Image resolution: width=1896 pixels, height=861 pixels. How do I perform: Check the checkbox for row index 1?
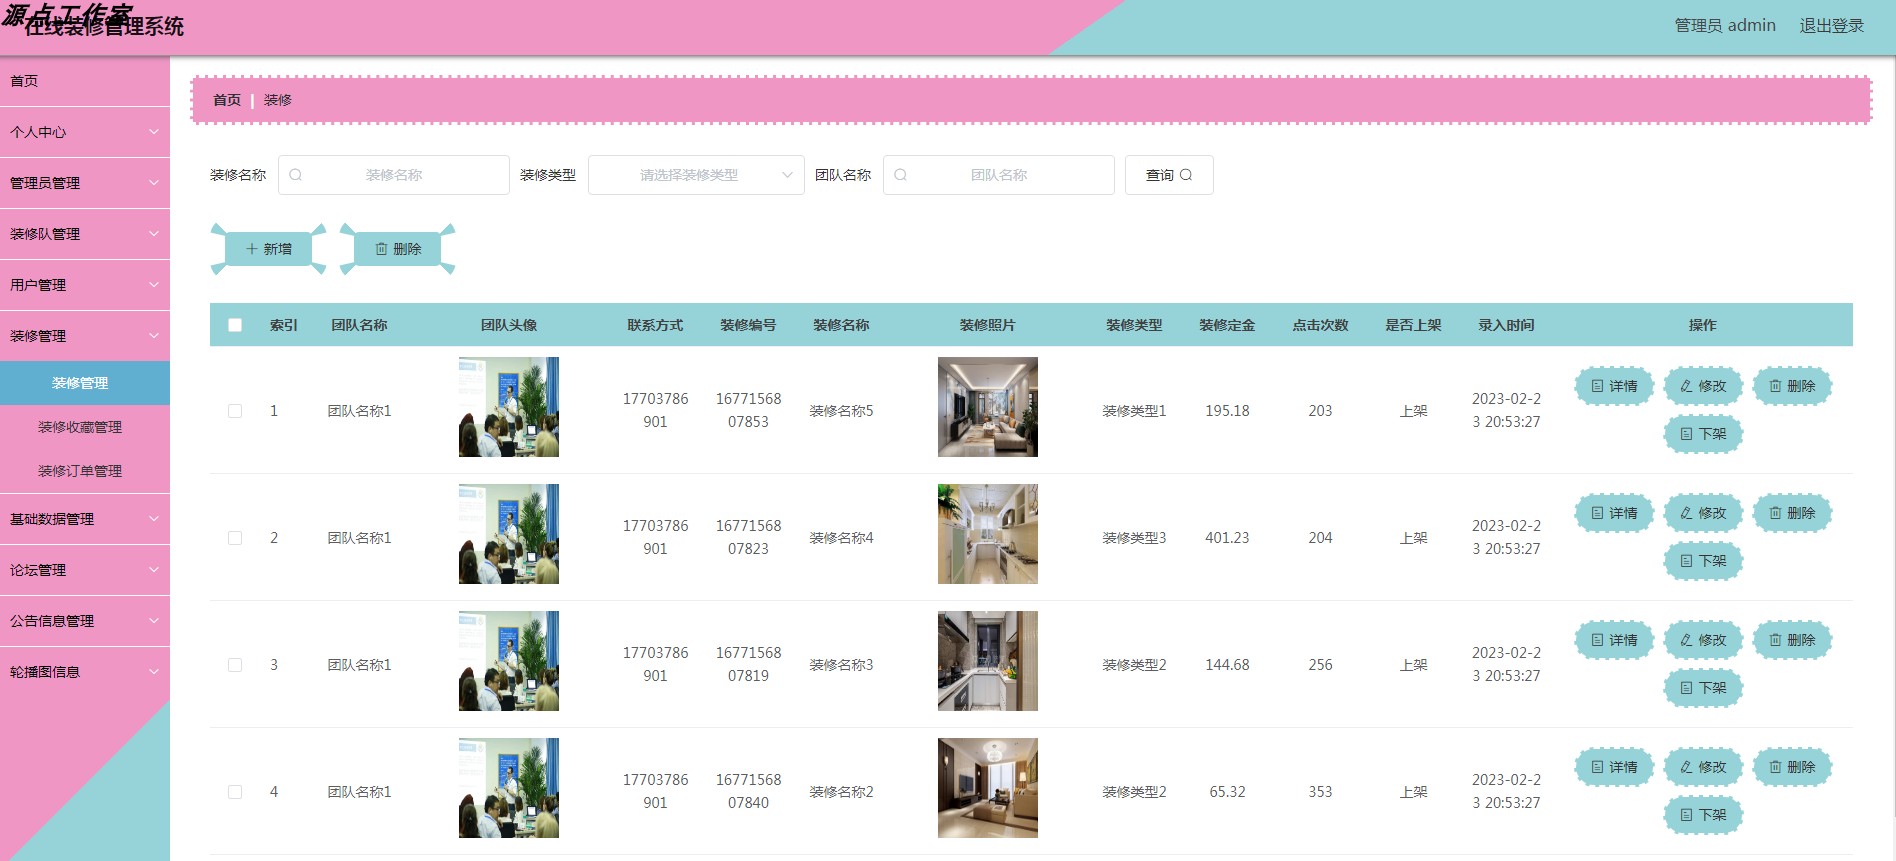point(235,411)
